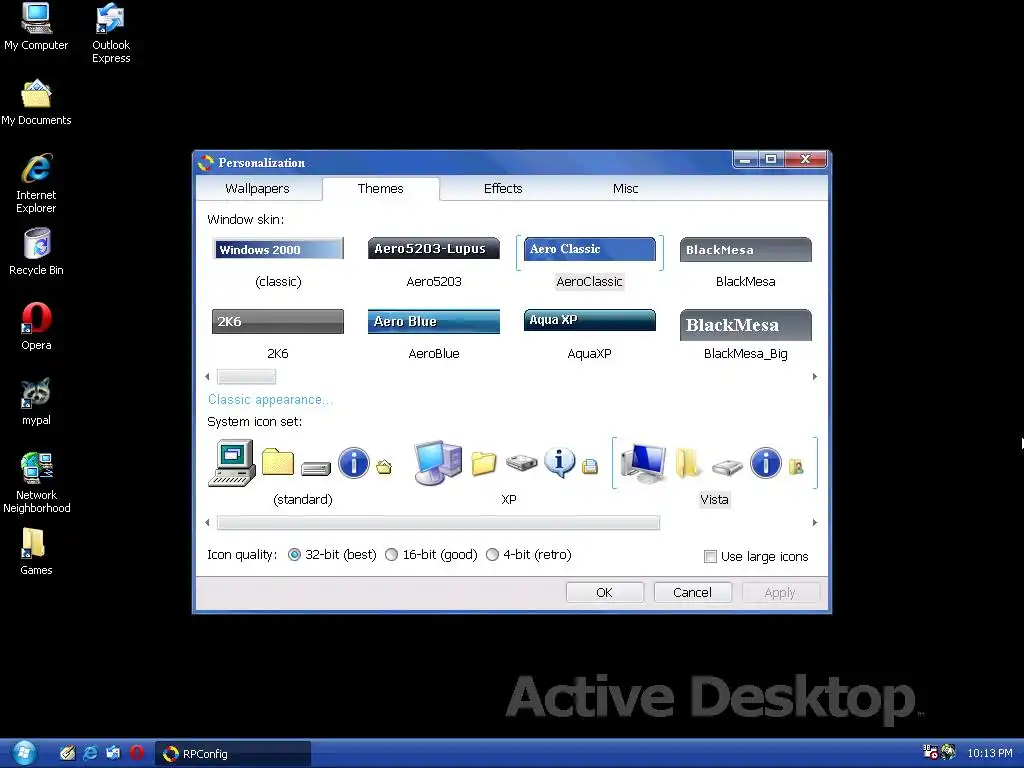Choose the BlackMesa_Big window skin
This screenshot has width=1024, height=768.
point(746,335)
